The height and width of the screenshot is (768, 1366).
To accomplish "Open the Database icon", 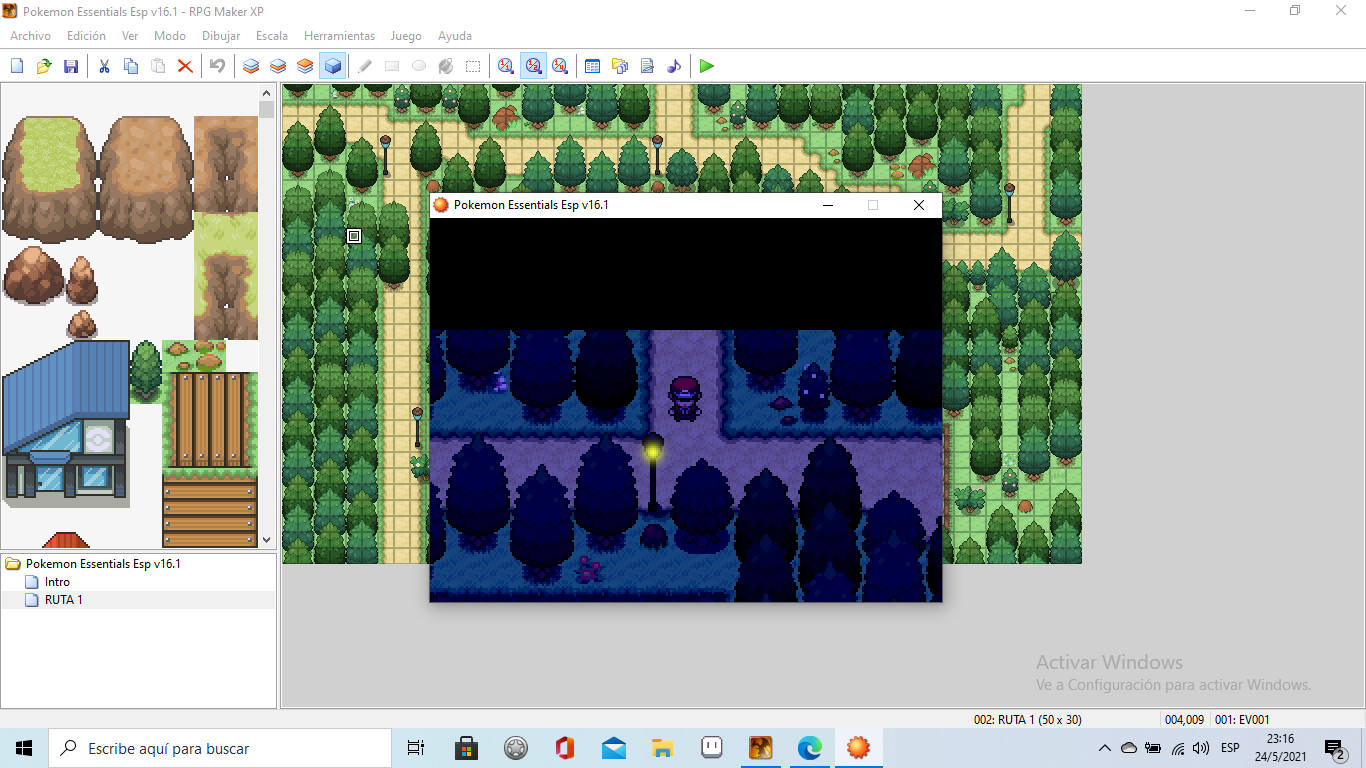I will 592,66.
